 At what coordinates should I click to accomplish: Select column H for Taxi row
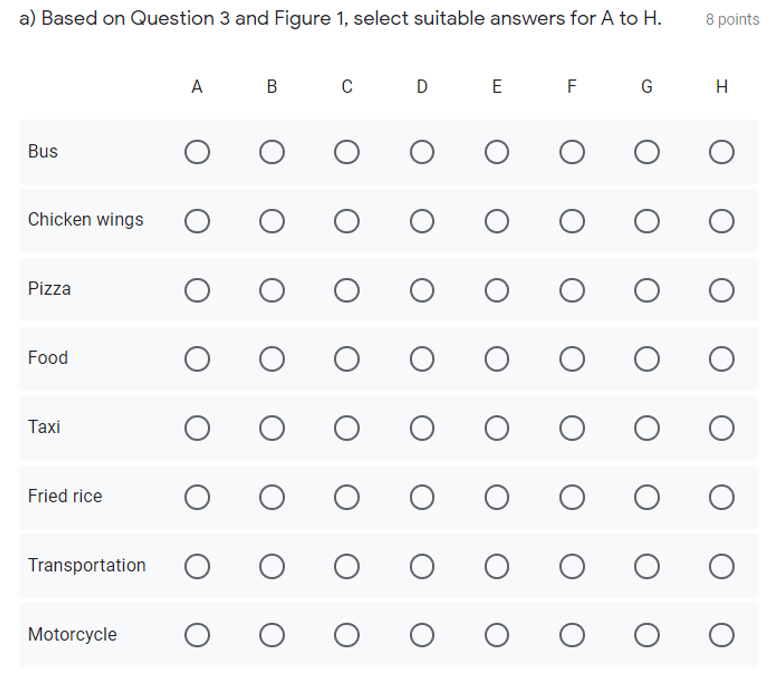click(722, 428)
